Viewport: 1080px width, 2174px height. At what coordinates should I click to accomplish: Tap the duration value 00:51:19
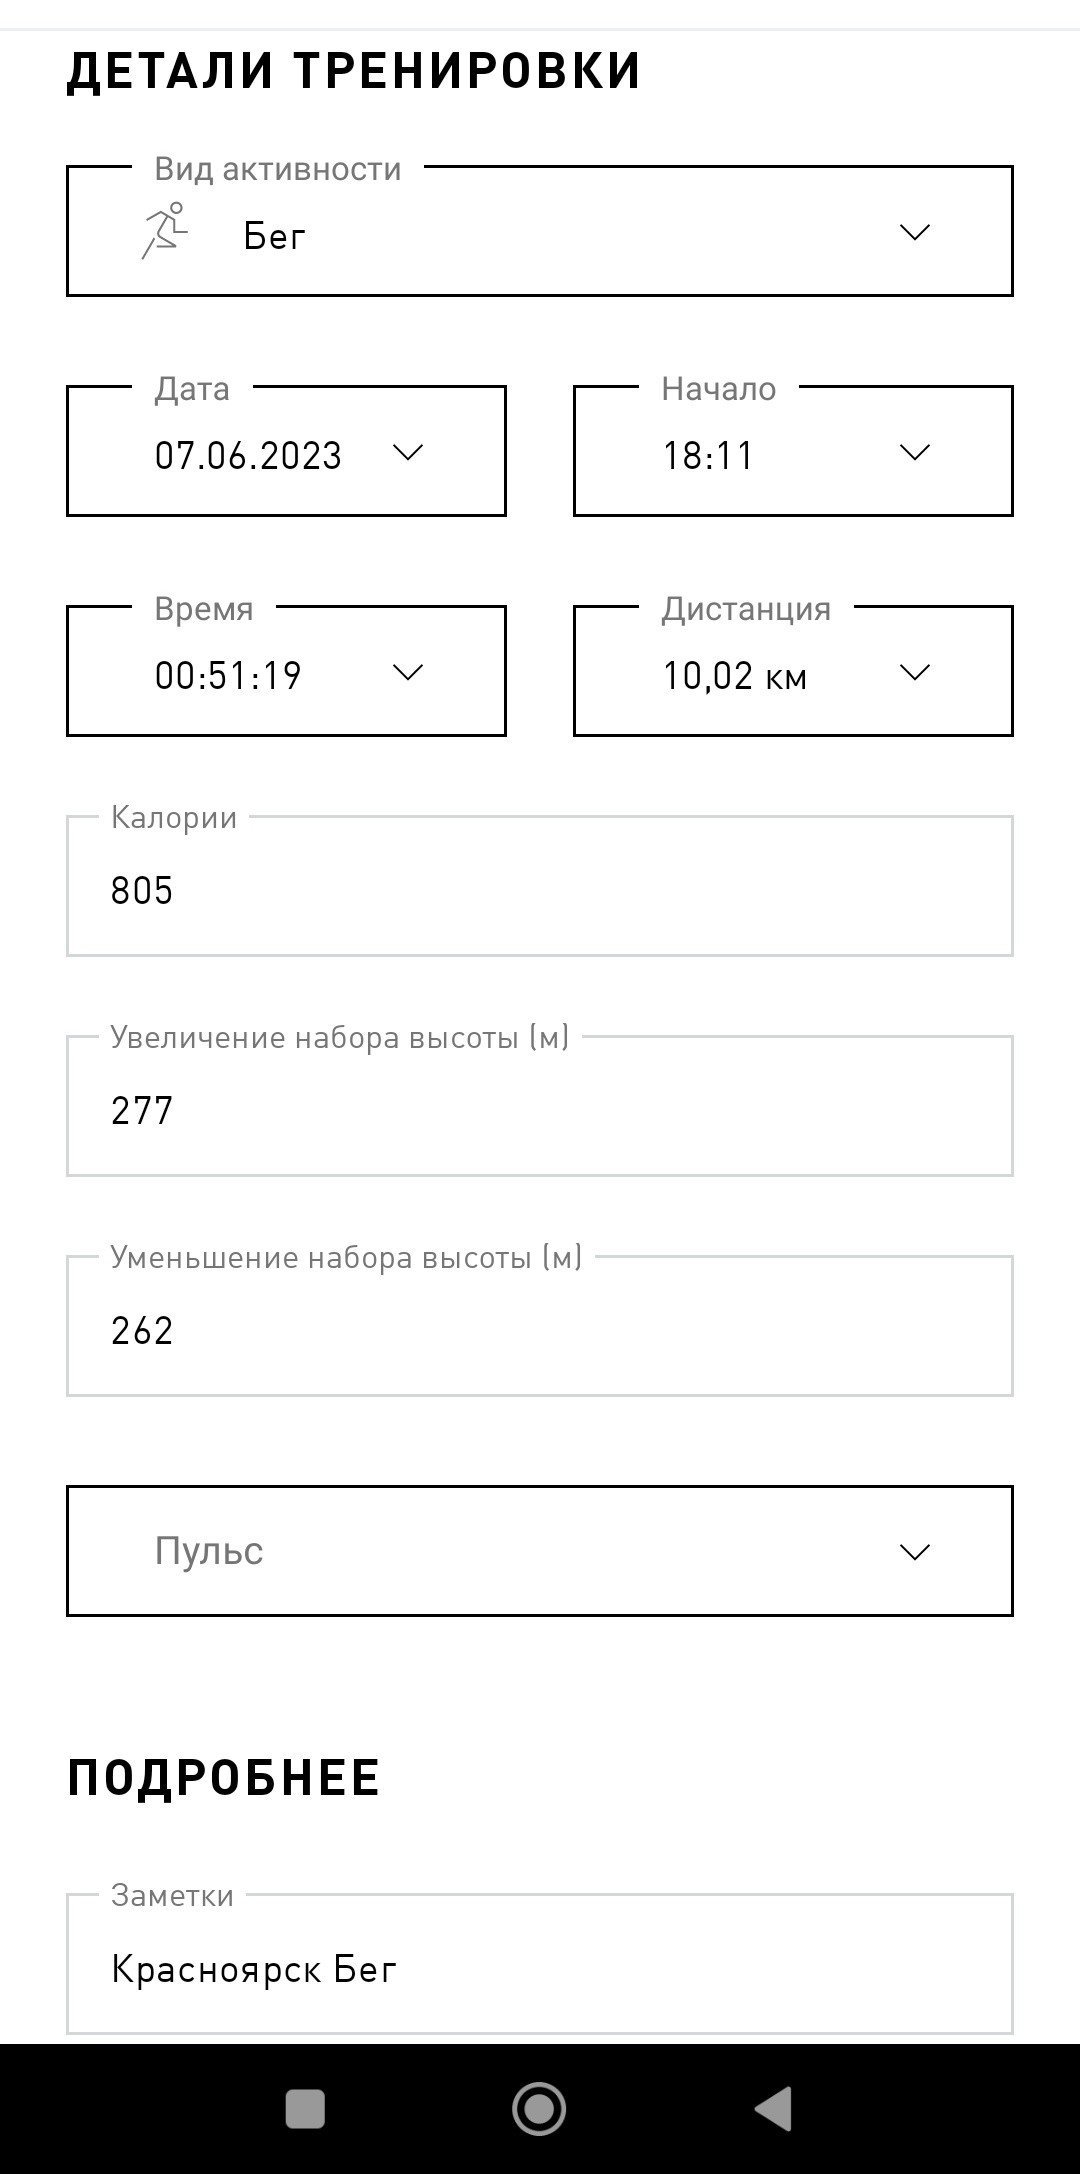pos(228,676)
